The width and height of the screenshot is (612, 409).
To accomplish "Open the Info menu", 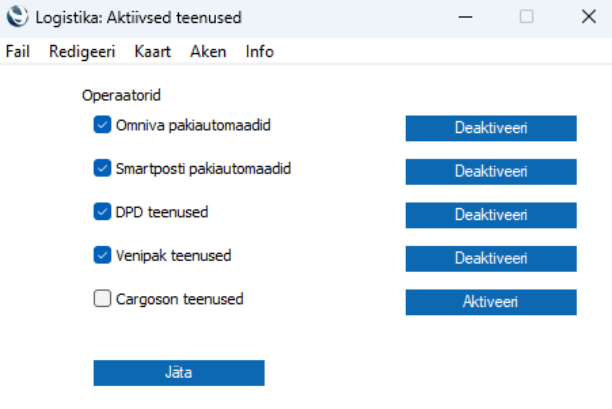I will click(x=260, y=52).
